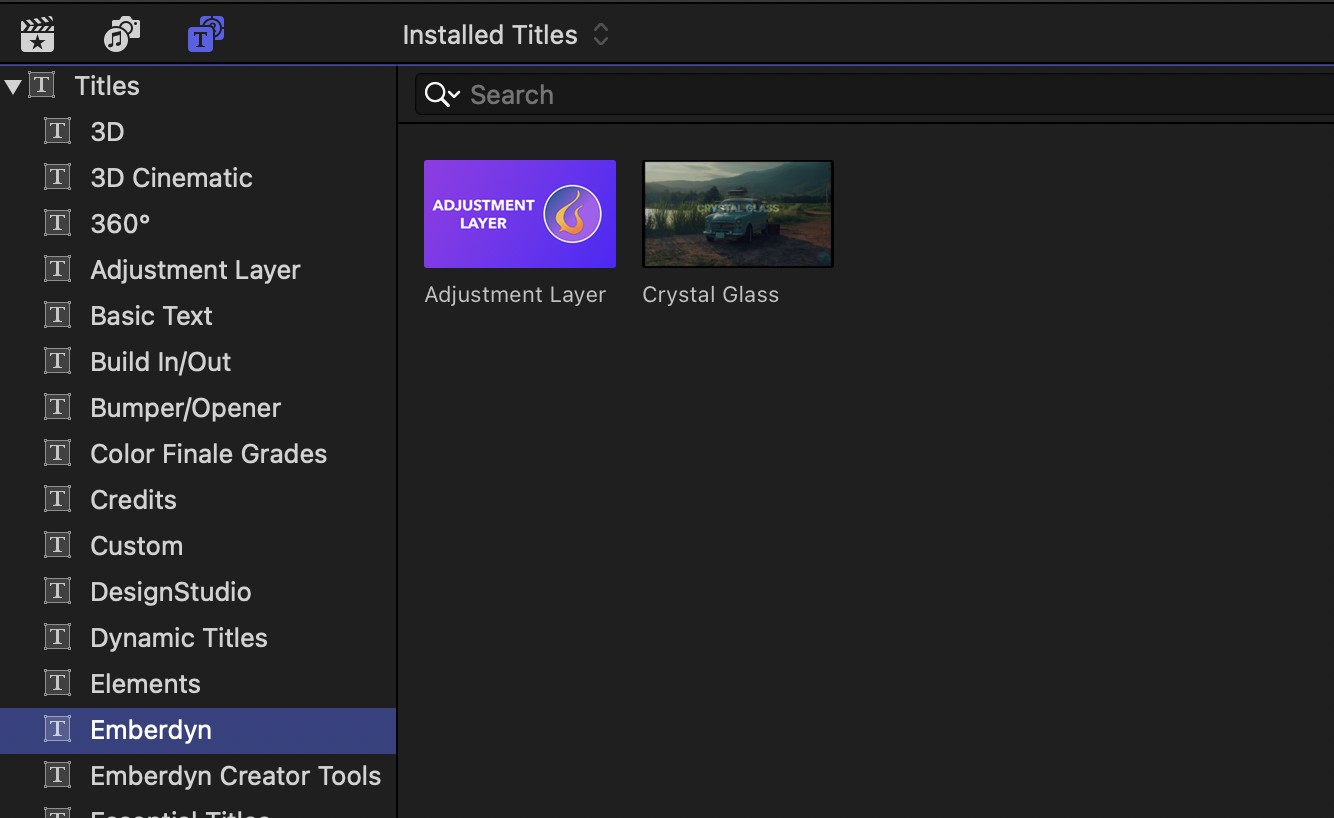Show the Photos and Audio sidebar
The image size is (1334, 818).
121,35
